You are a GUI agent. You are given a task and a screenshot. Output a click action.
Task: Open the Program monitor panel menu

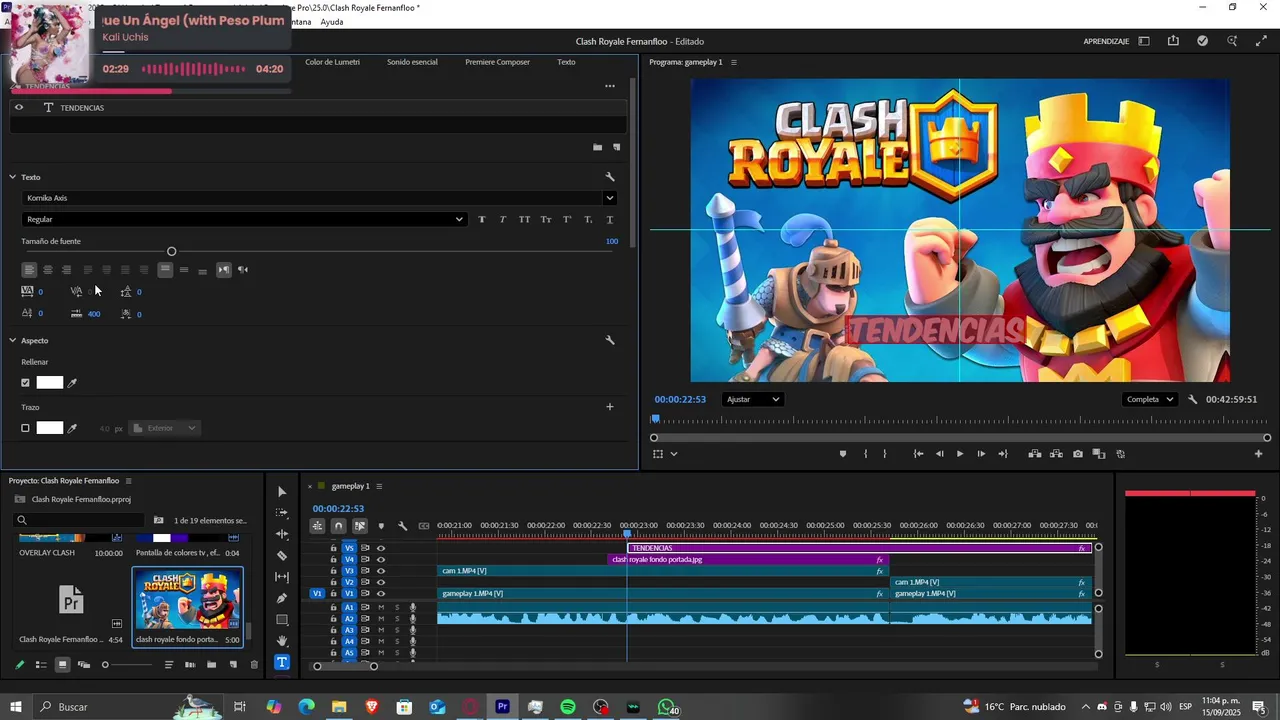coord(733,62)
